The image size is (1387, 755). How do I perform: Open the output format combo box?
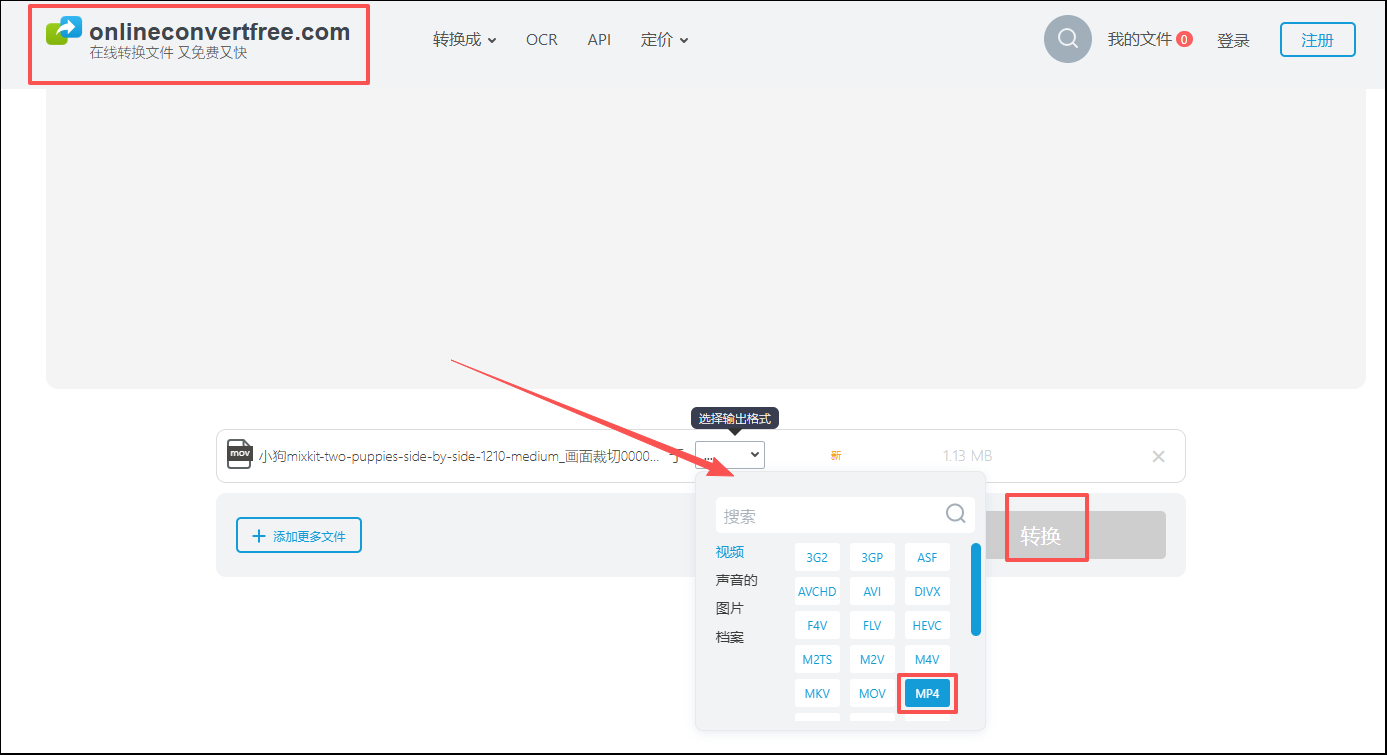(x=730, y=454)
